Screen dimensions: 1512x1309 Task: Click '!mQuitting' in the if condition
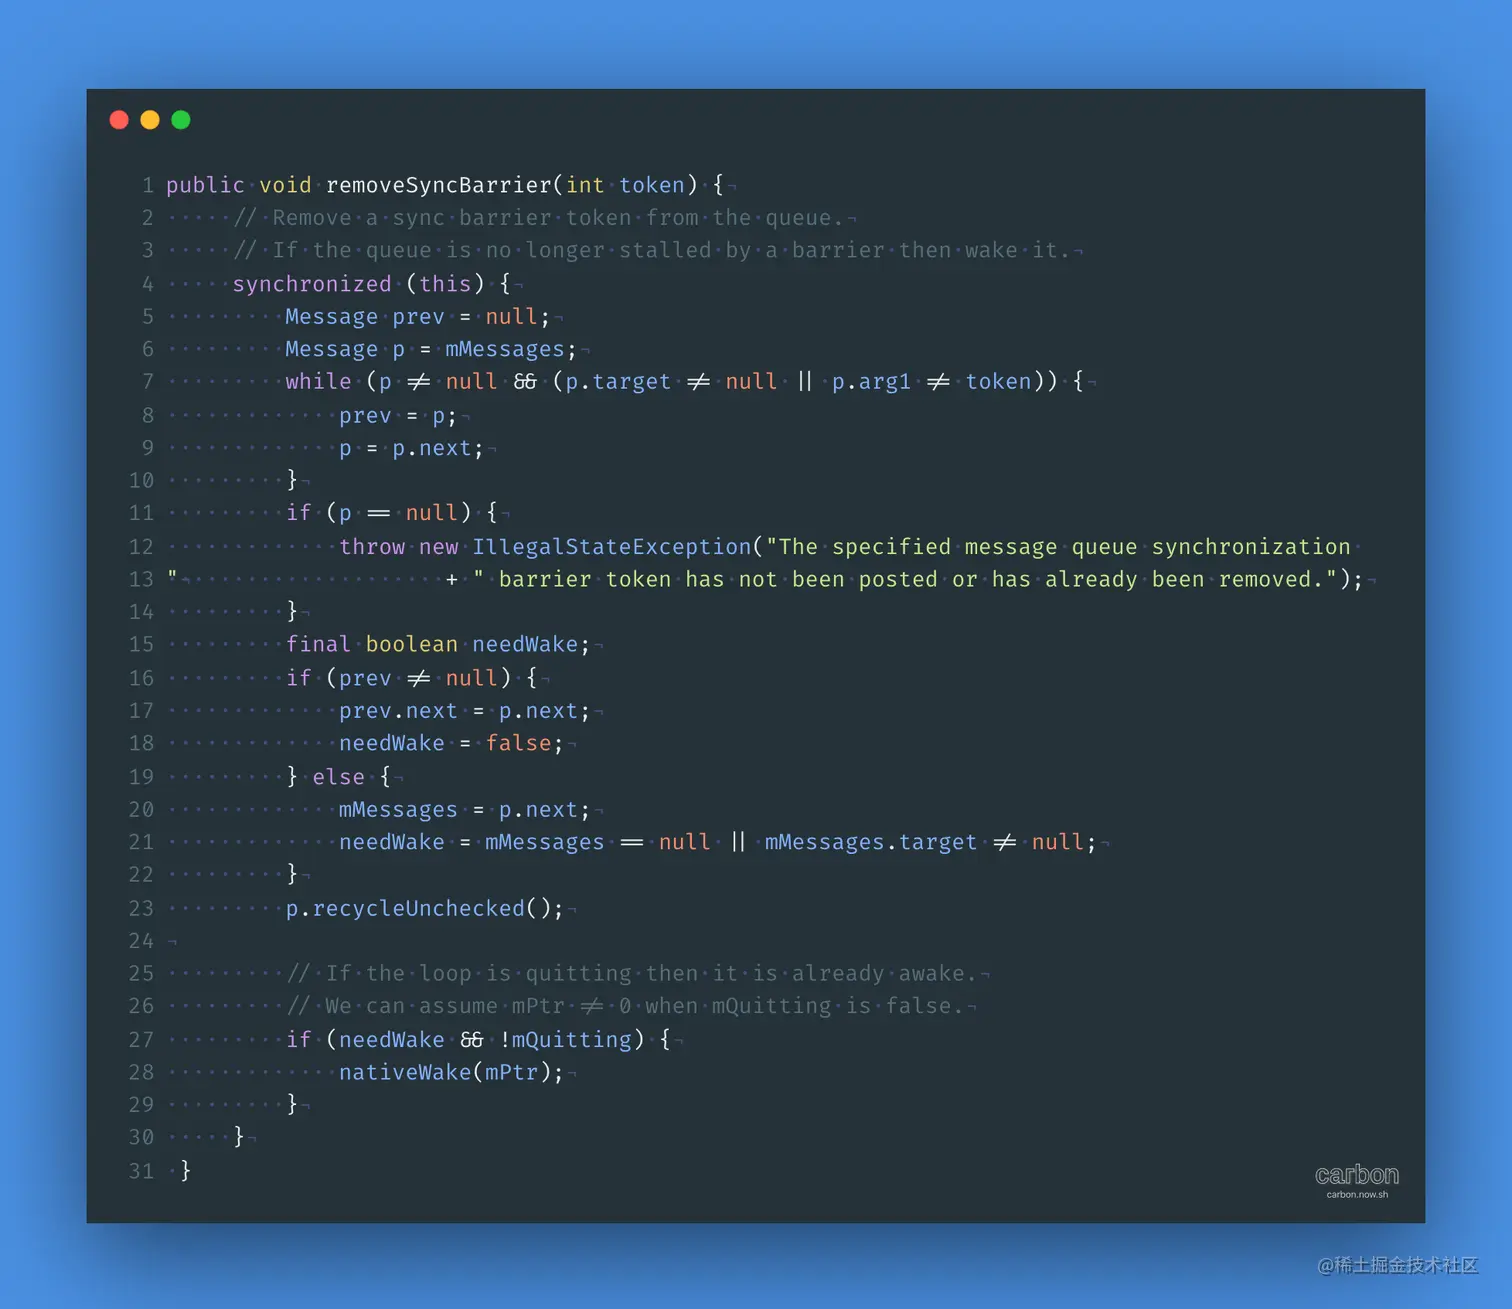(565, 1040)
